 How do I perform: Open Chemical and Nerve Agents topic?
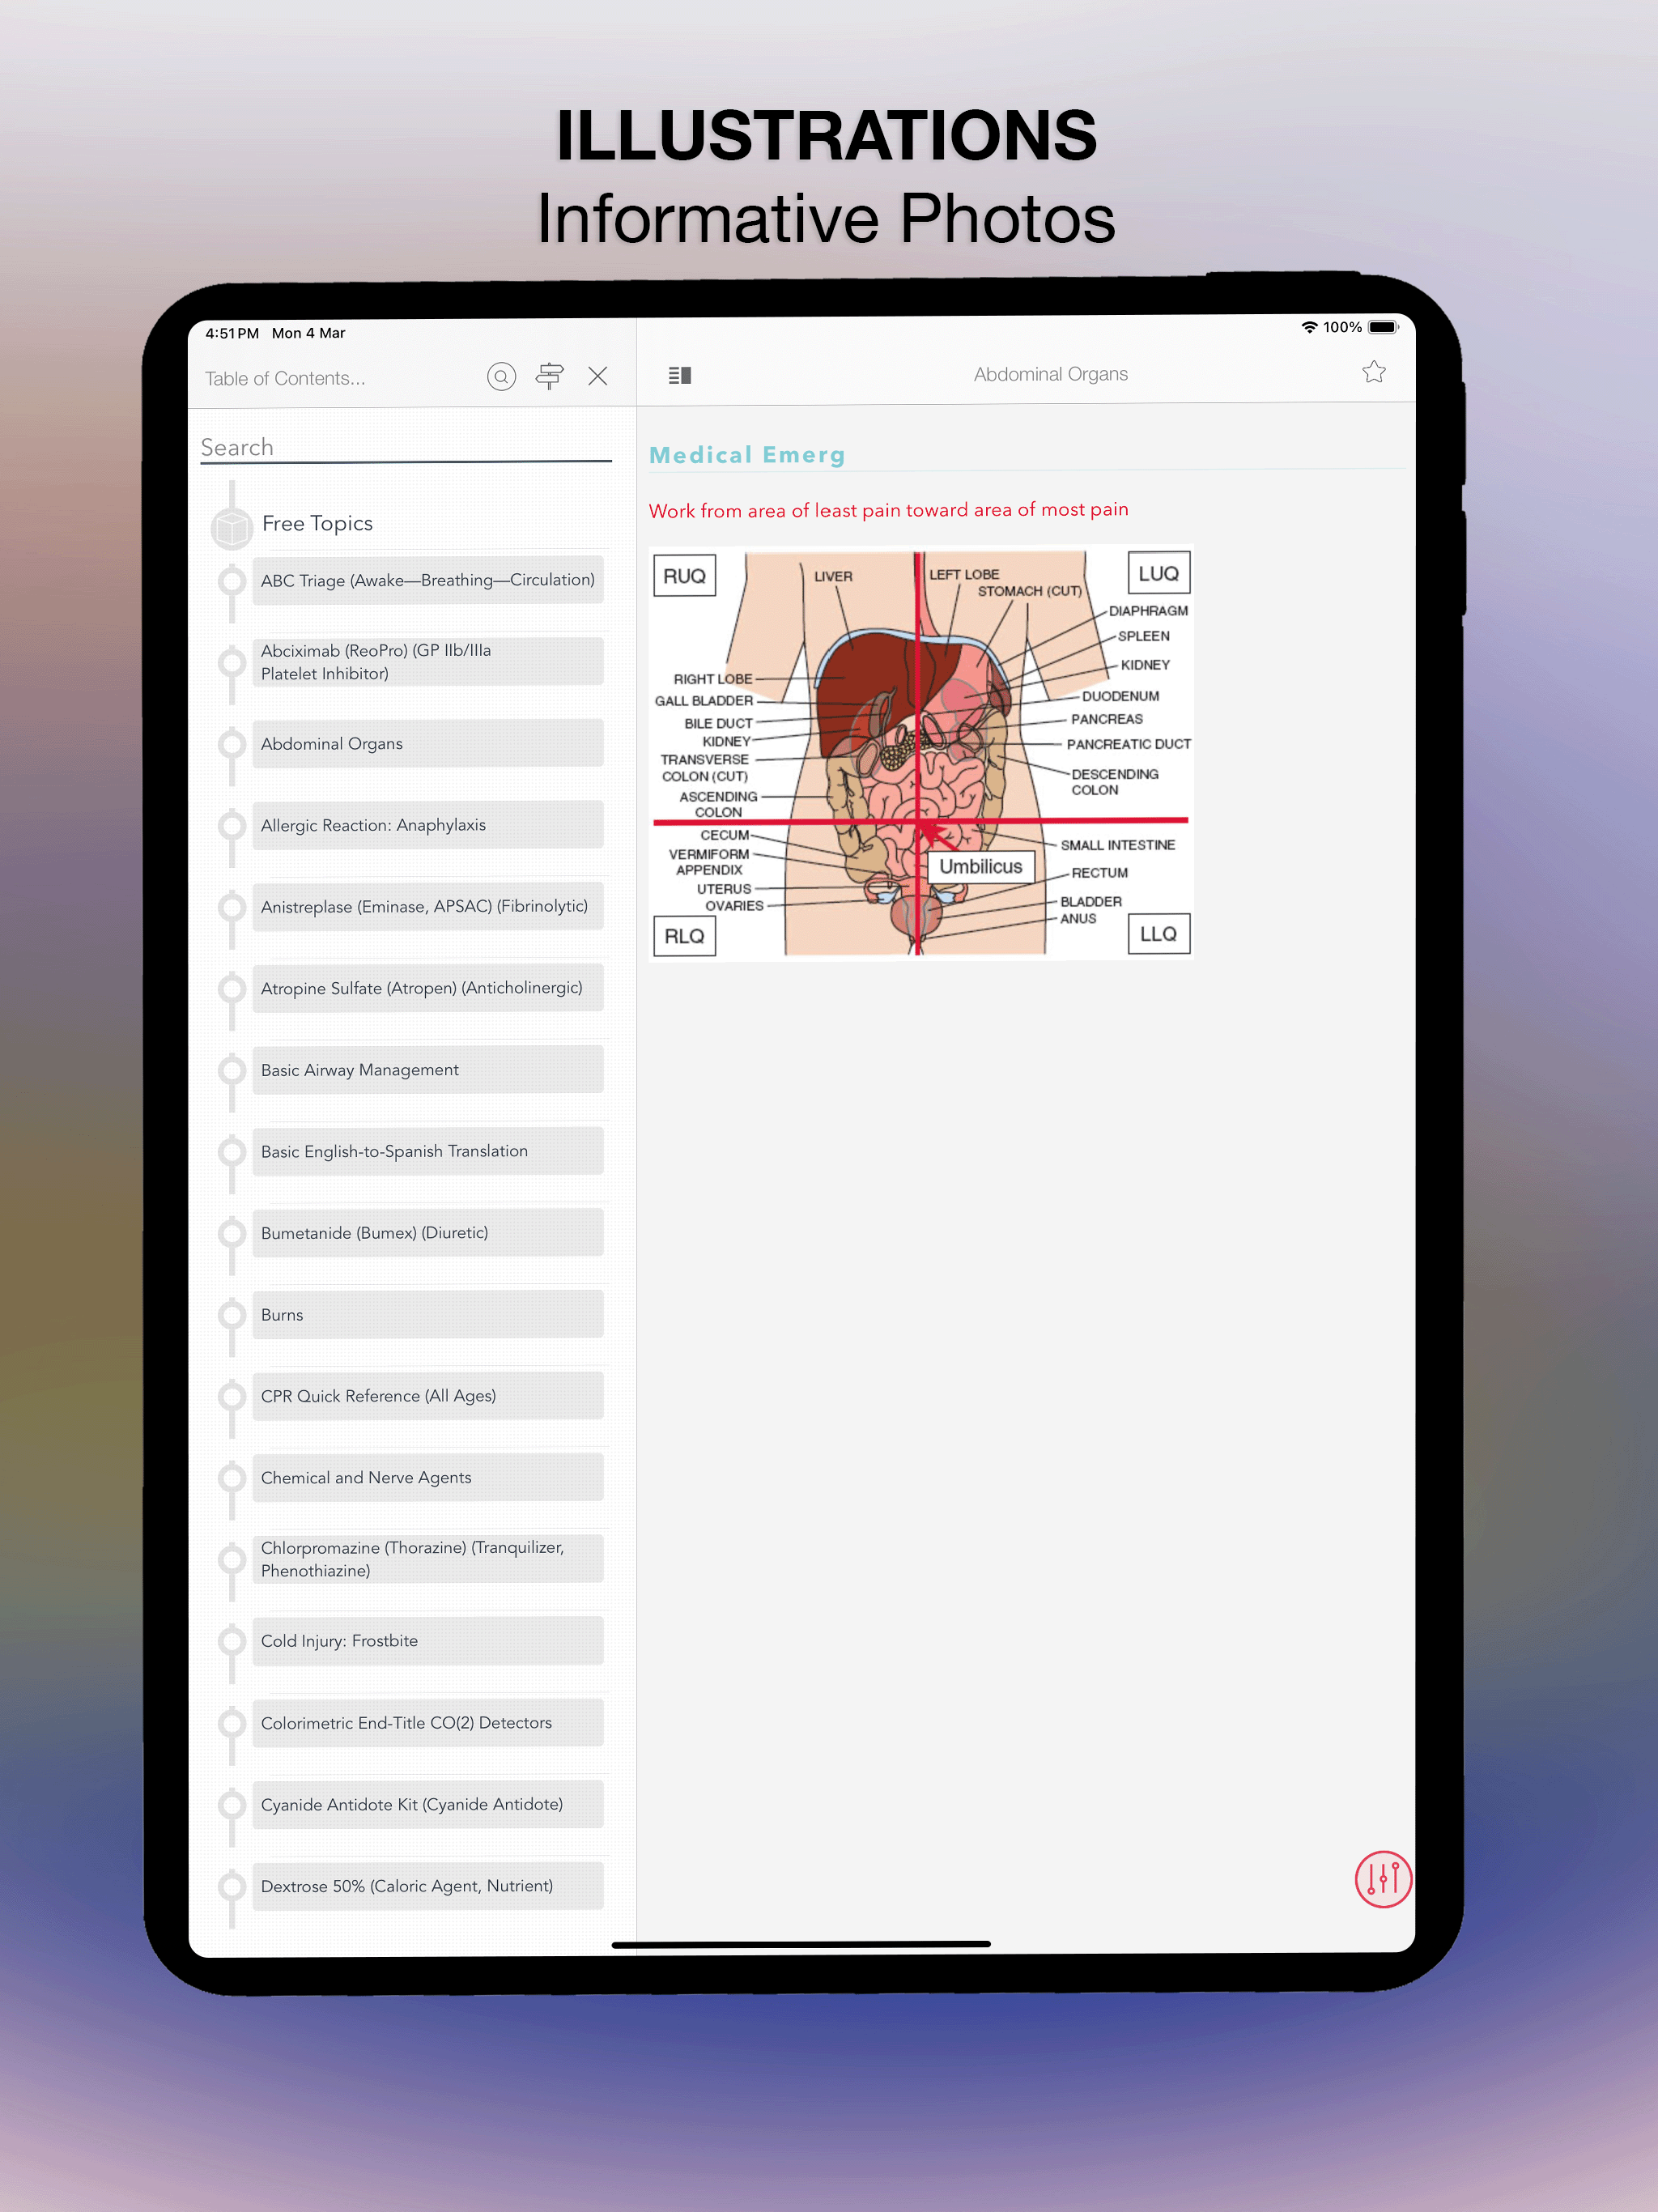(x=428, y=1478)
